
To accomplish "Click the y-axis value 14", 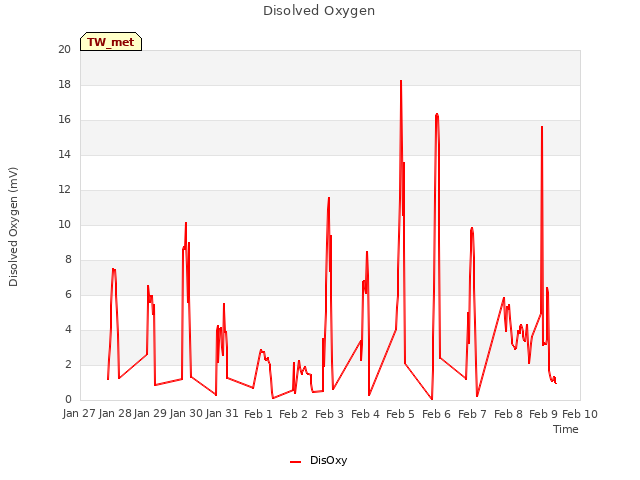I will coord(64,155).
